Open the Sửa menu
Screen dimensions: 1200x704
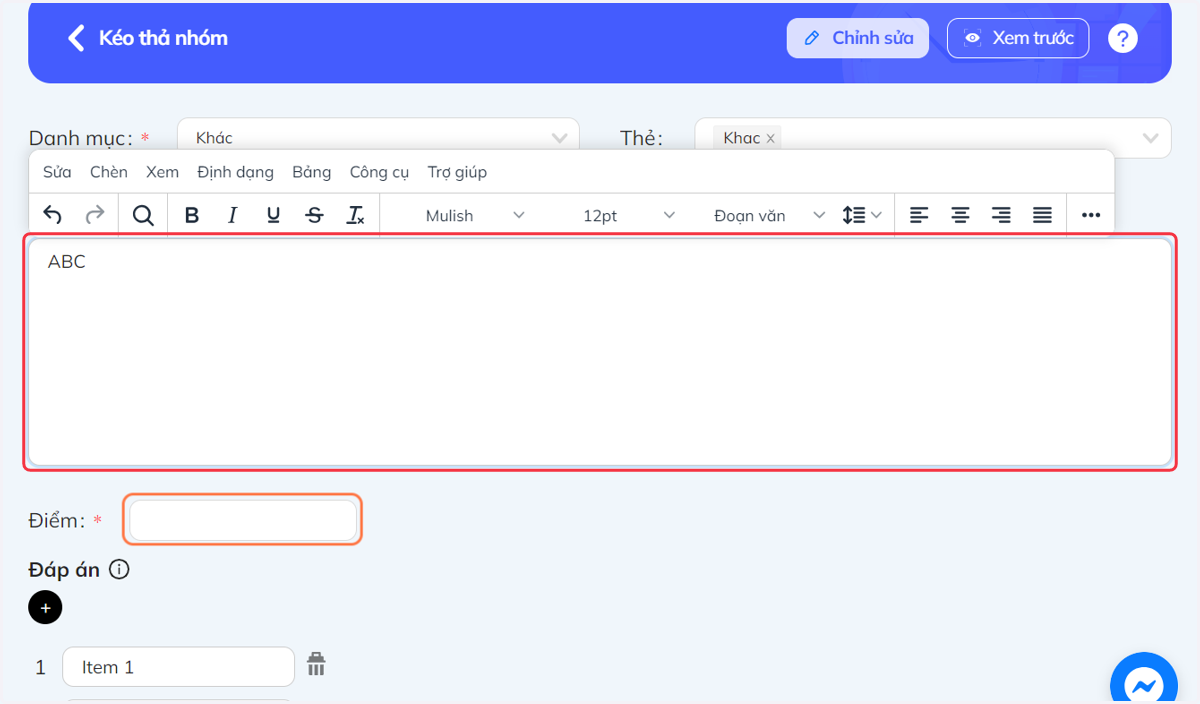point(57,172)
